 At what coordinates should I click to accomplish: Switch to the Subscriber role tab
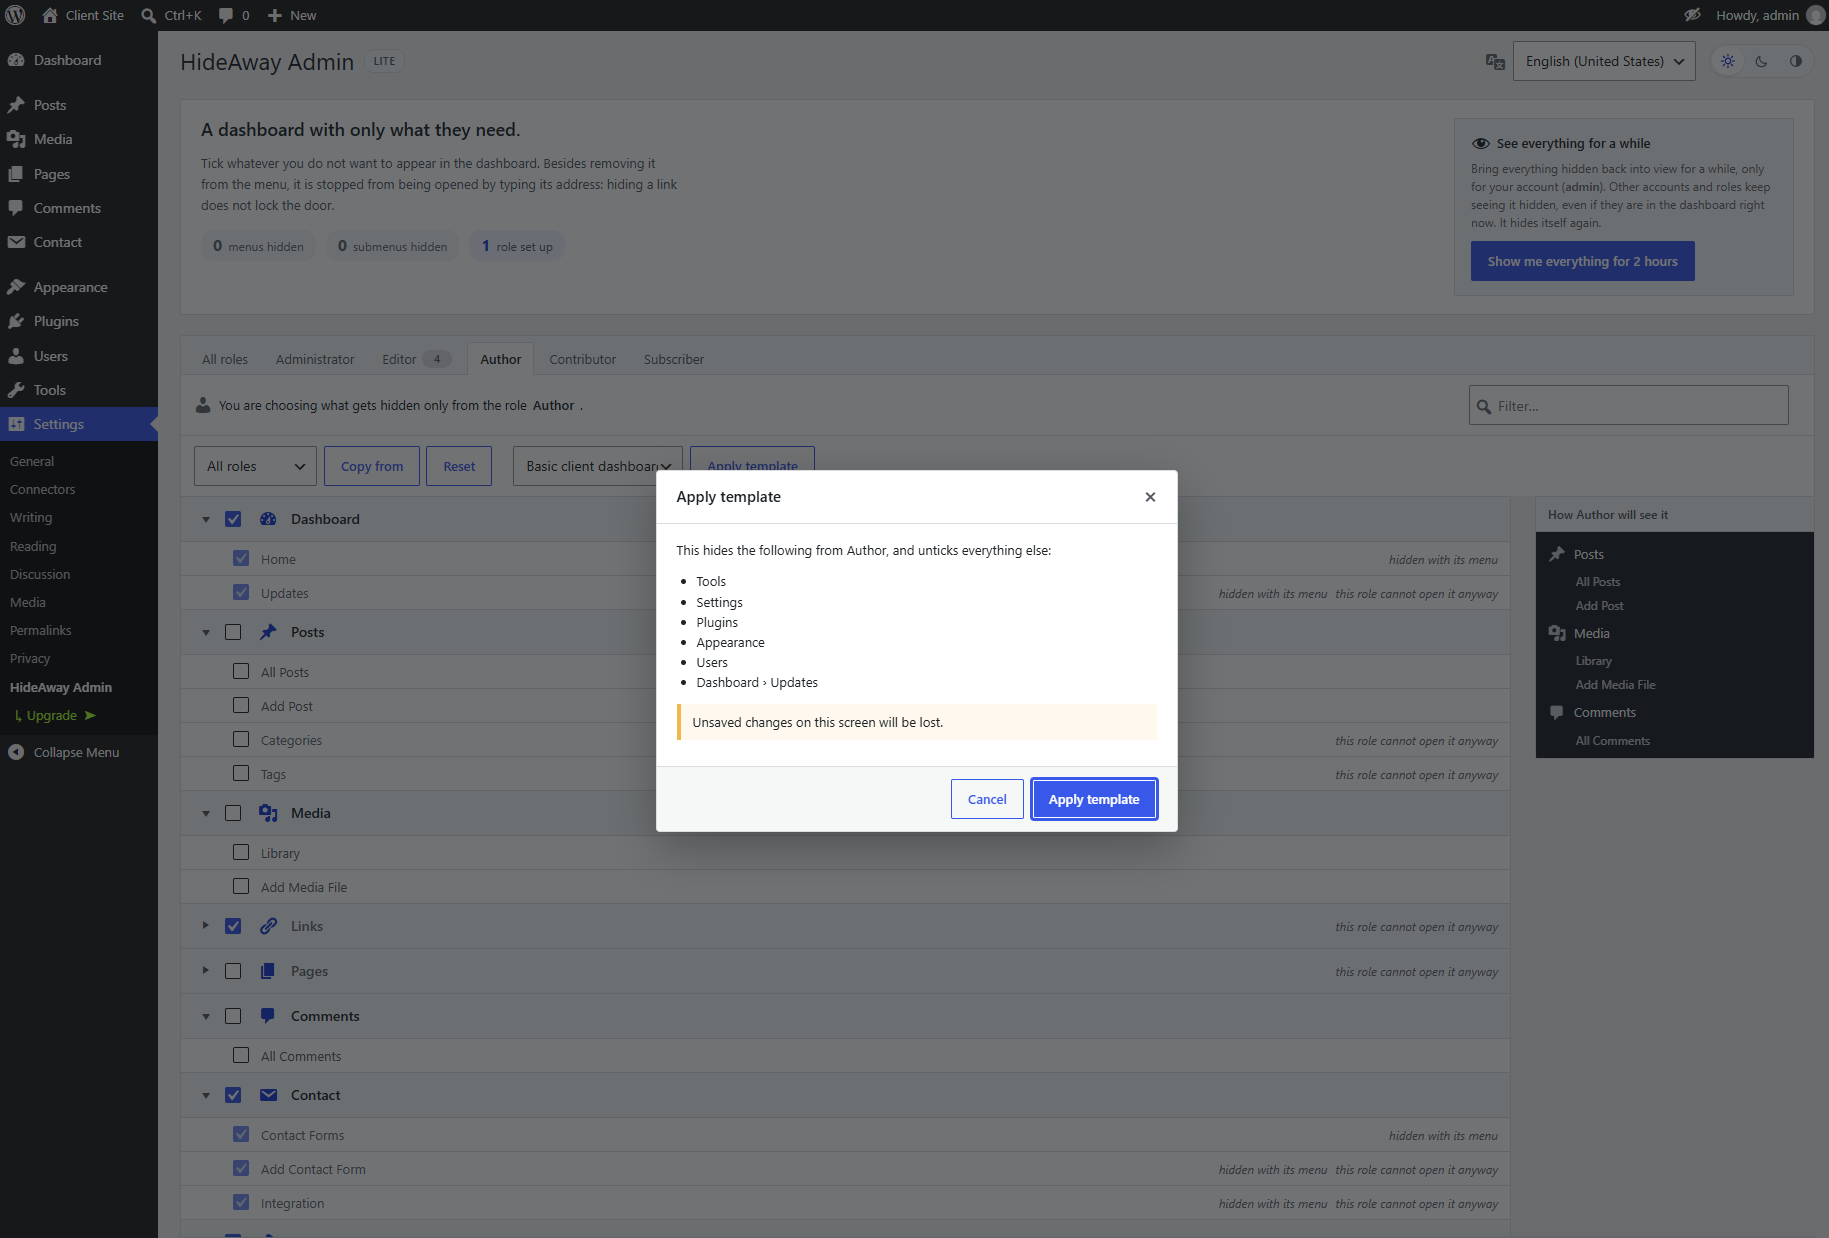pyautogui.click(x=674, y=359)
